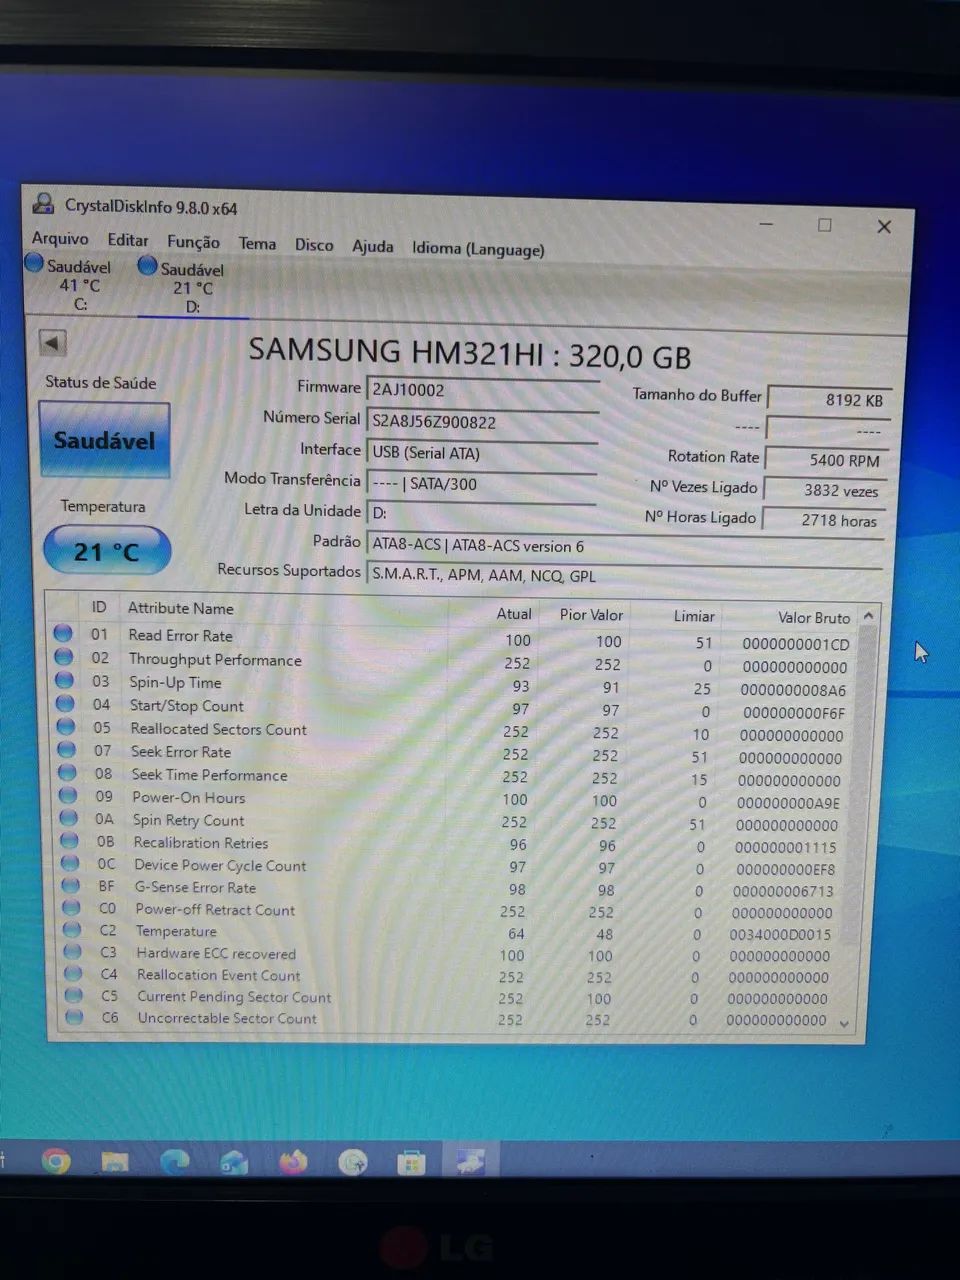The width and height of the screenshot is (960, 1280).
Task: Click the Recursos Suportados field
Action: [625, 576]
